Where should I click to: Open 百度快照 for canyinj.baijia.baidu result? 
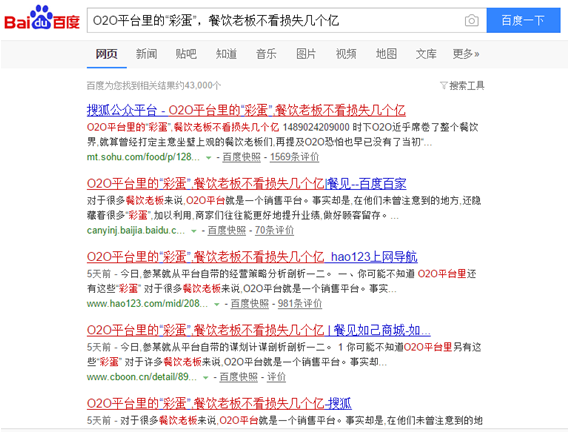coord(227,230)
